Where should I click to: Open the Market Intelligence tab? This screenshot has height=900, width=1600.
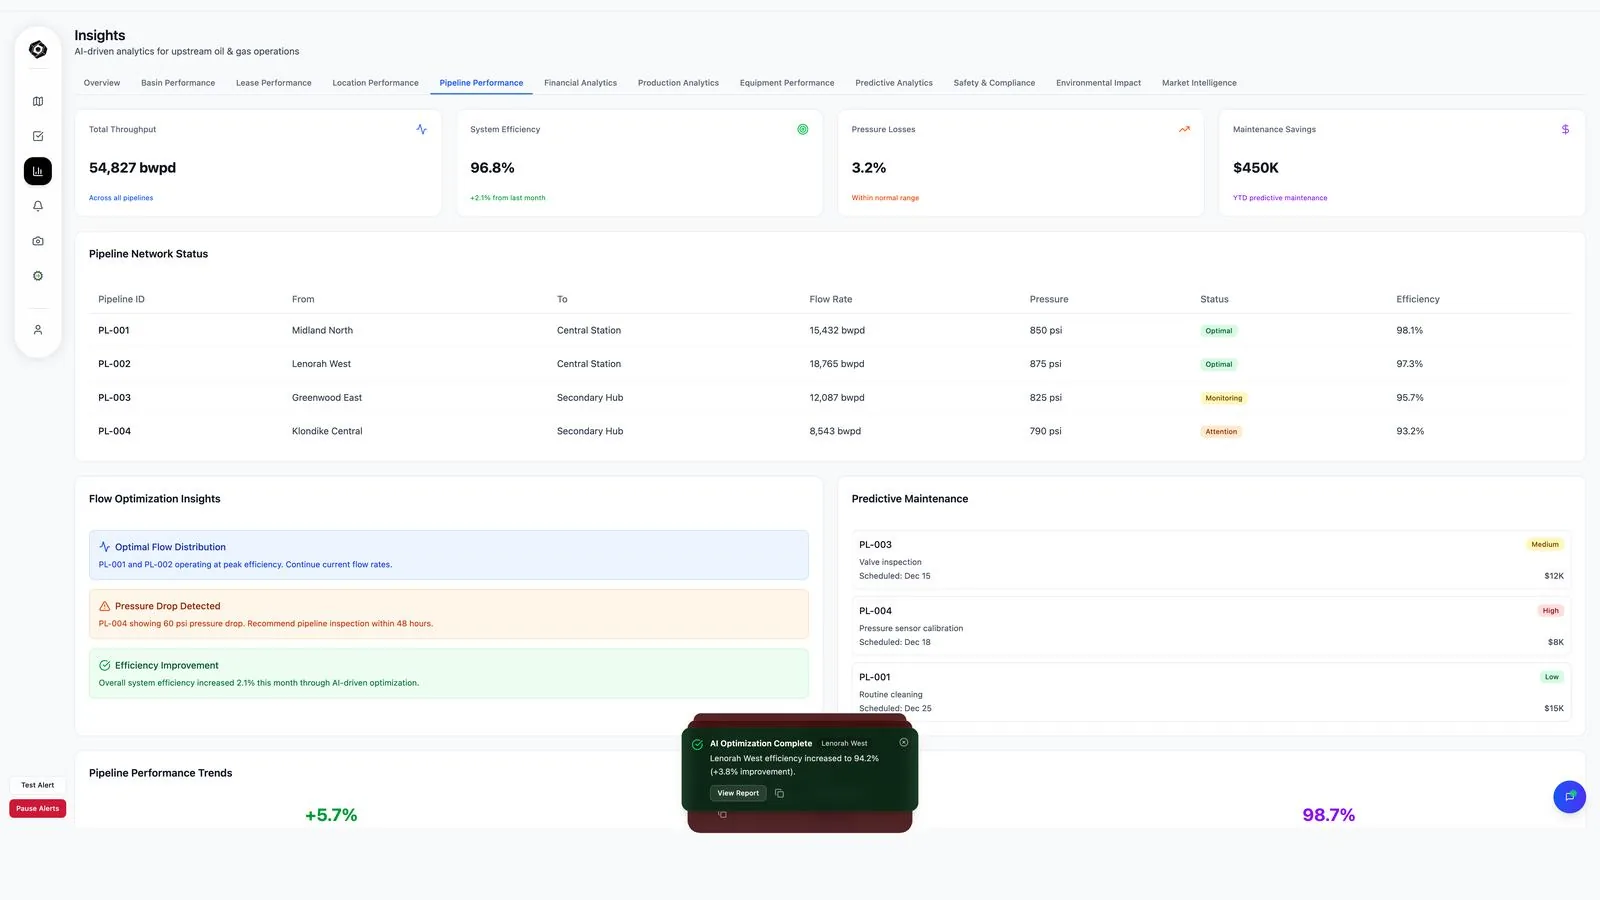[1199, 83]
